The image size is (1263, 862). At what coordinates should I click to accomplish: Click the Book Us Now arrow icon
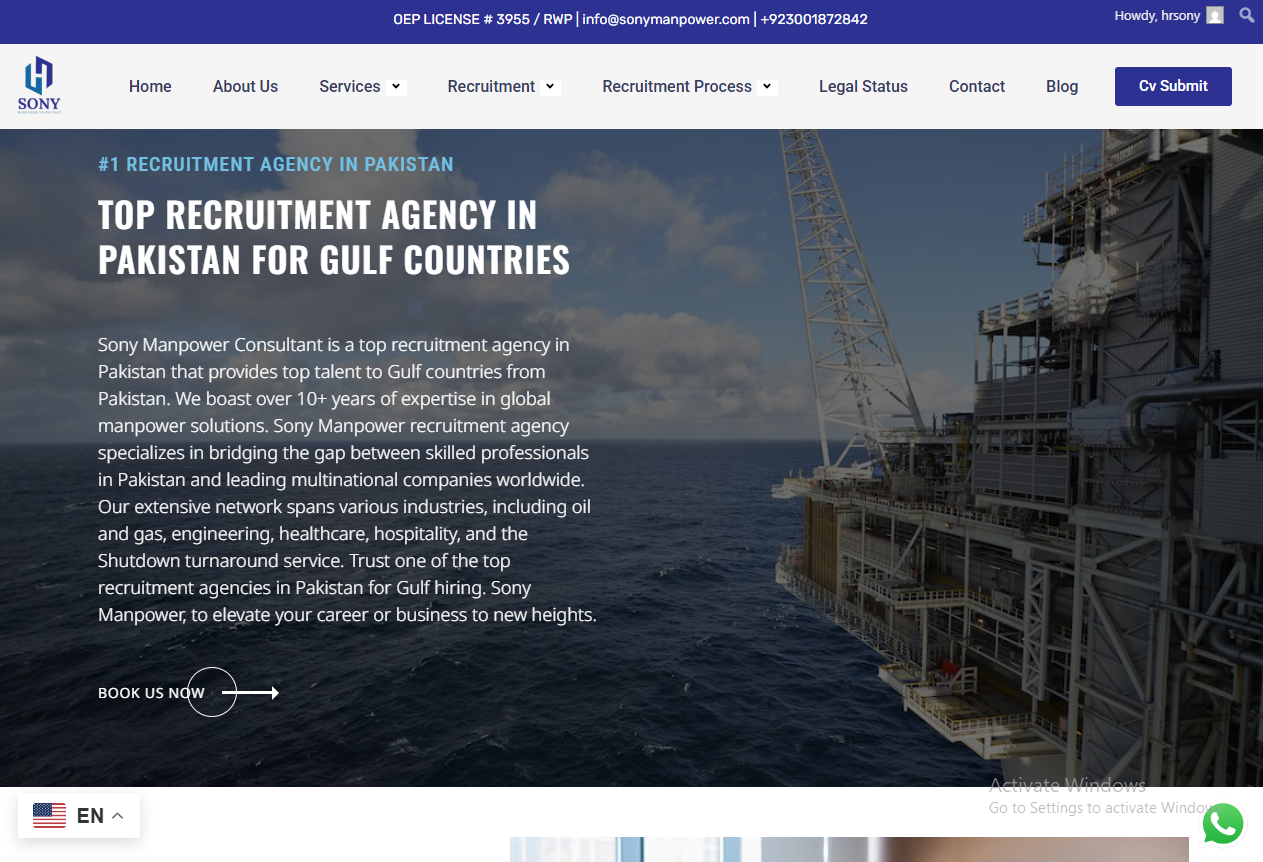[250, 692]
